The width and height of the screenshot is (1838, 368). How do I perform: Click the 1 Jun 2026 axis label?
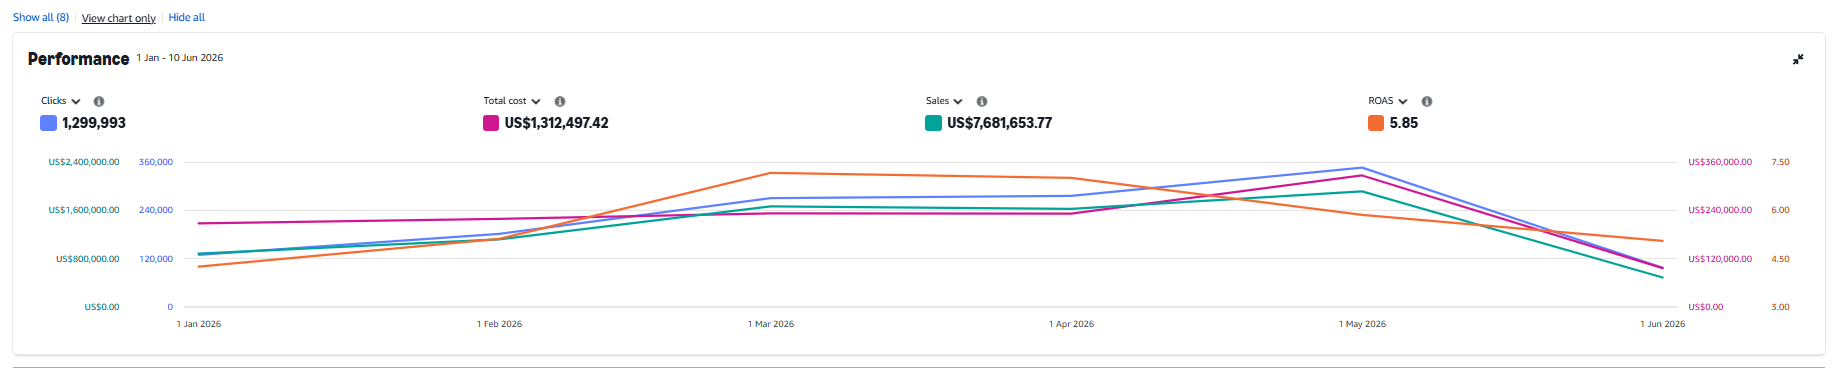pyautogui.click(x=1662, y=324)
